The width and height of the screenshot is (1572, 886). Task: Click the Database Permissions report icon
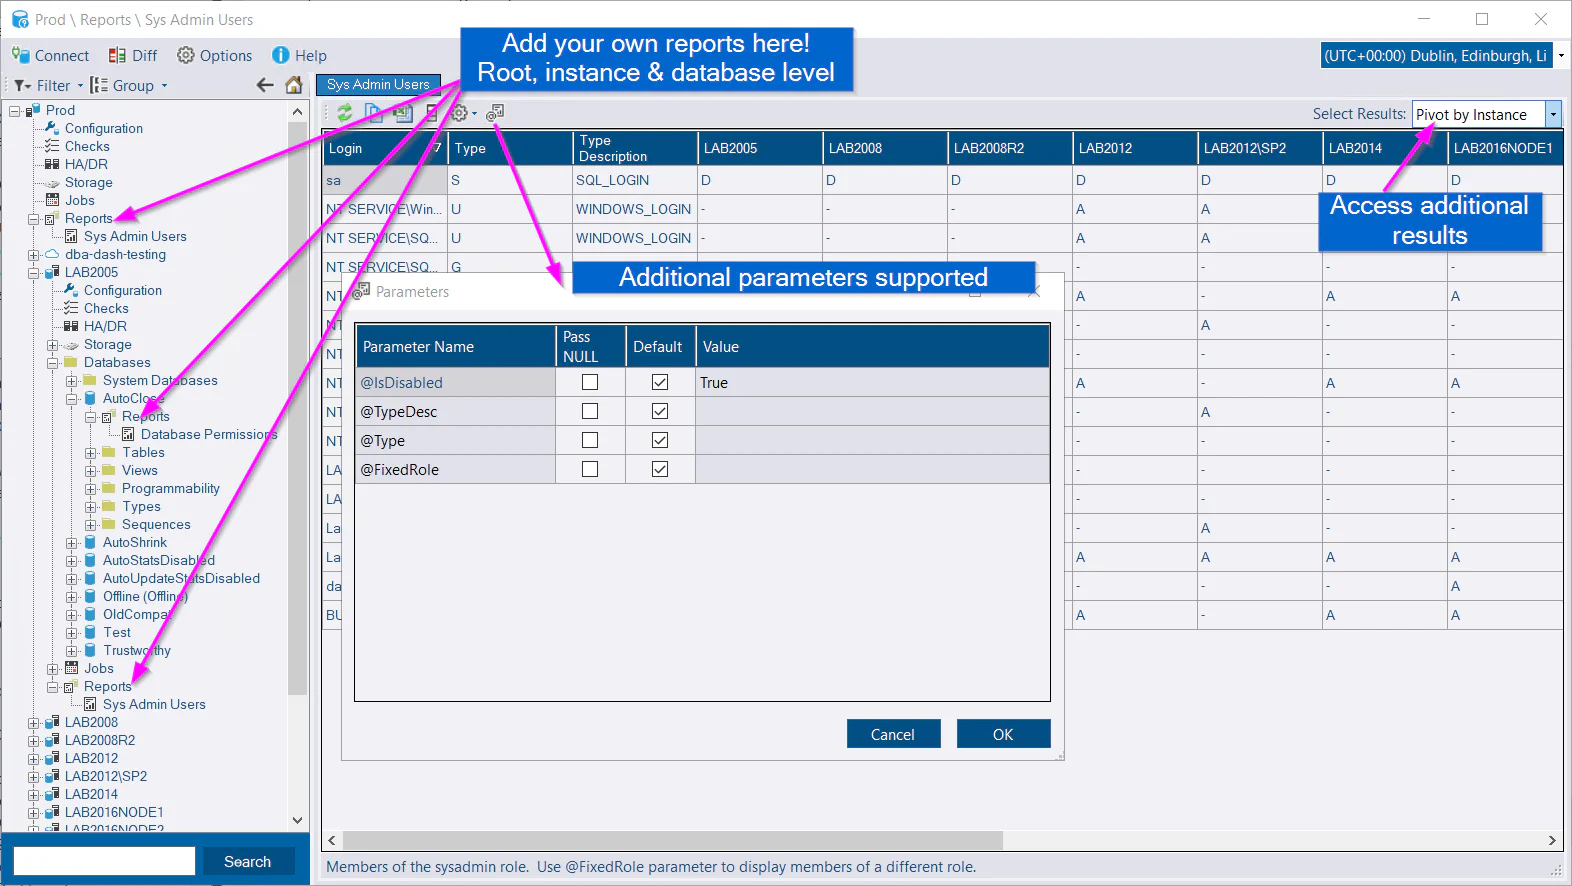[x=128, y=434]
